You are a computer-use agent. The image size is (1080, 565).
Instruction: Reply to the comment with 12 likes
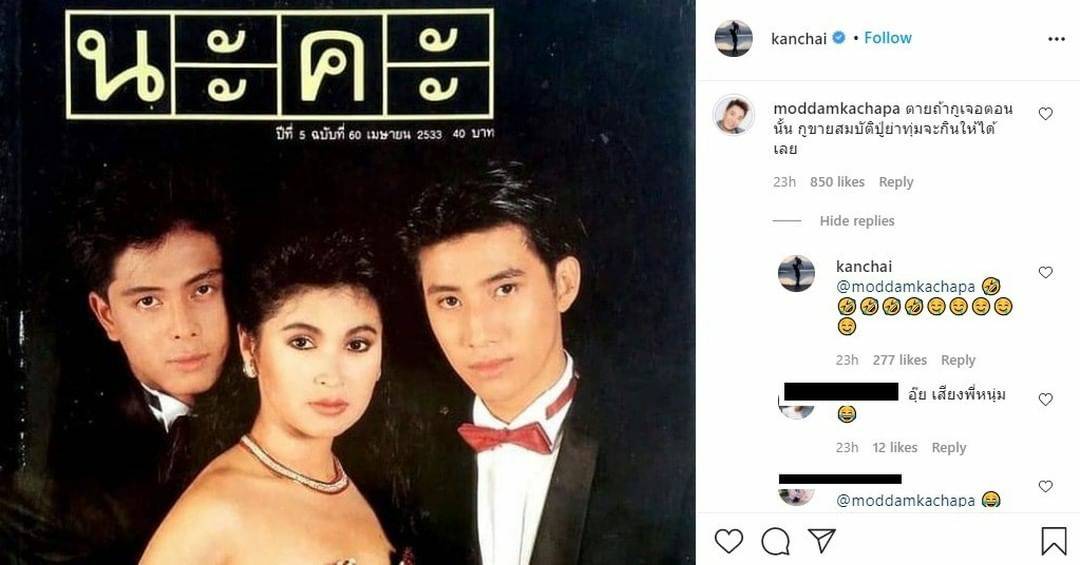pos(949,447)
